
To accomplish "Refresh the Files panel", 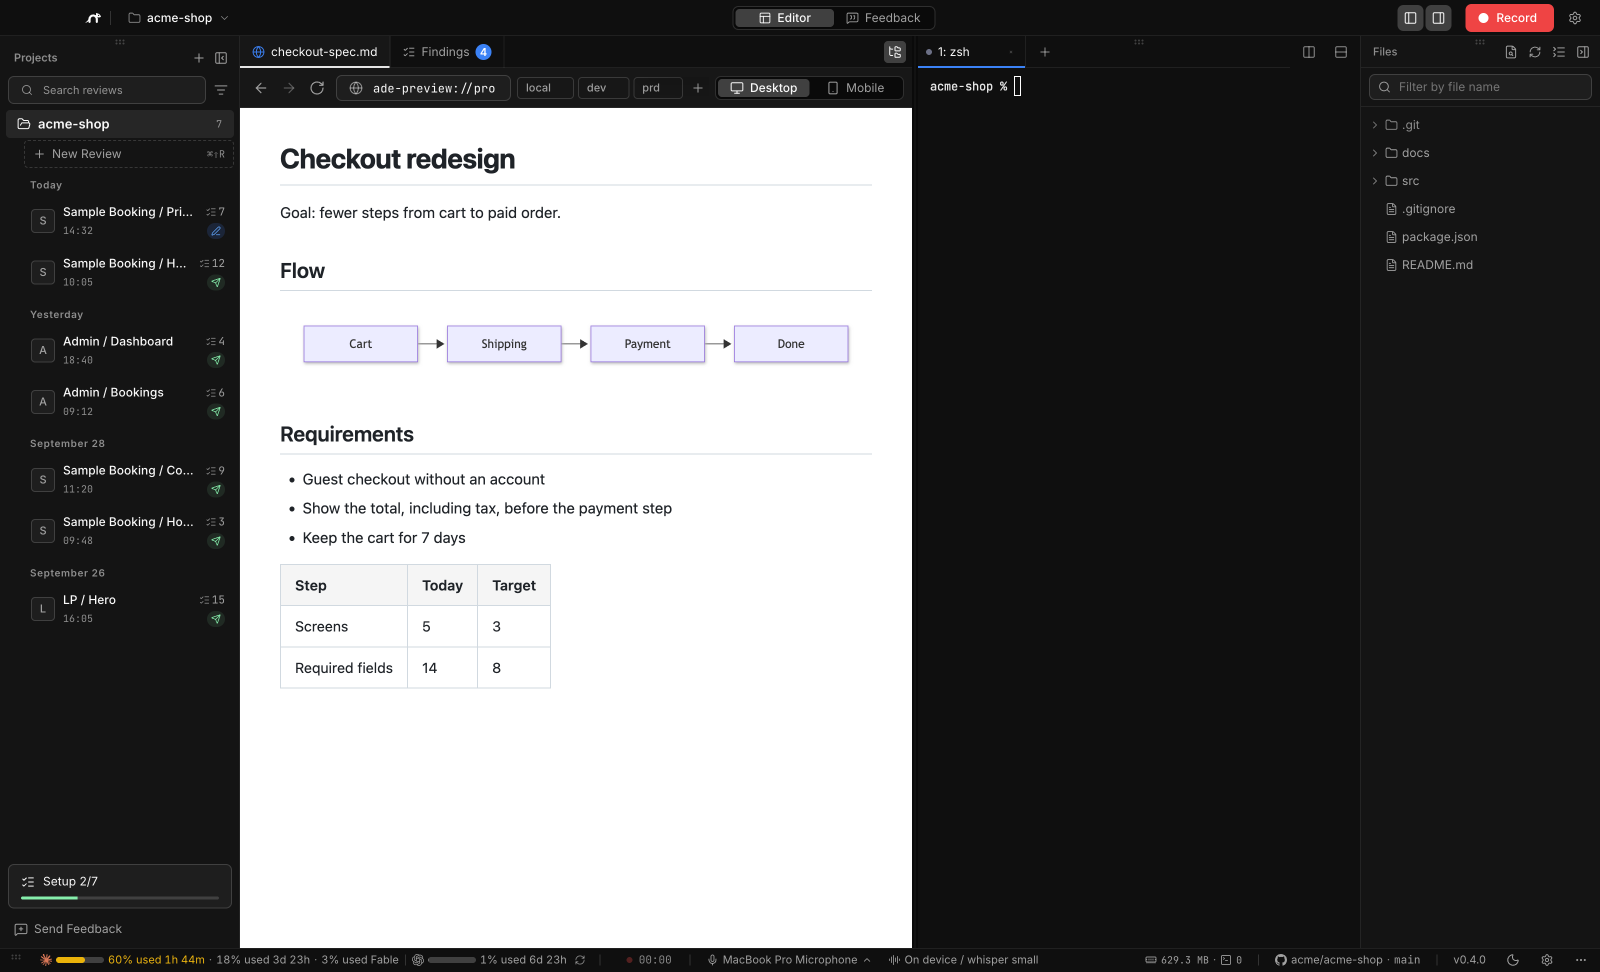I will coord(1535,52).
